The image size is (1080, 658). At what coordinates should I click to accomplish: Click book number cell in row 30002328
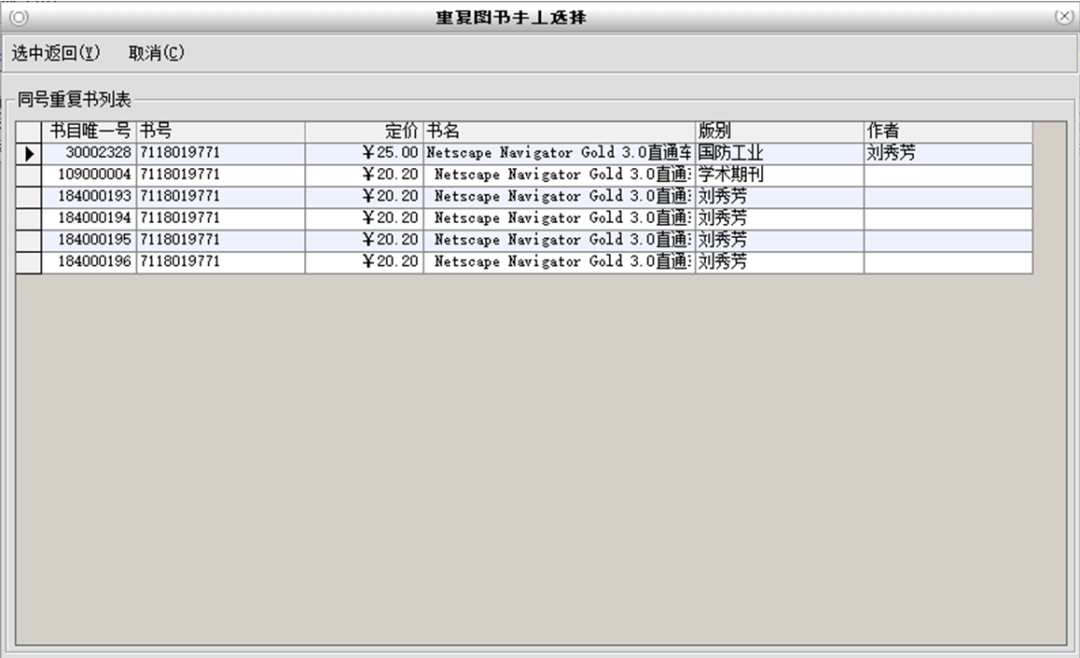pyautogui.click(x=221, y=153)
